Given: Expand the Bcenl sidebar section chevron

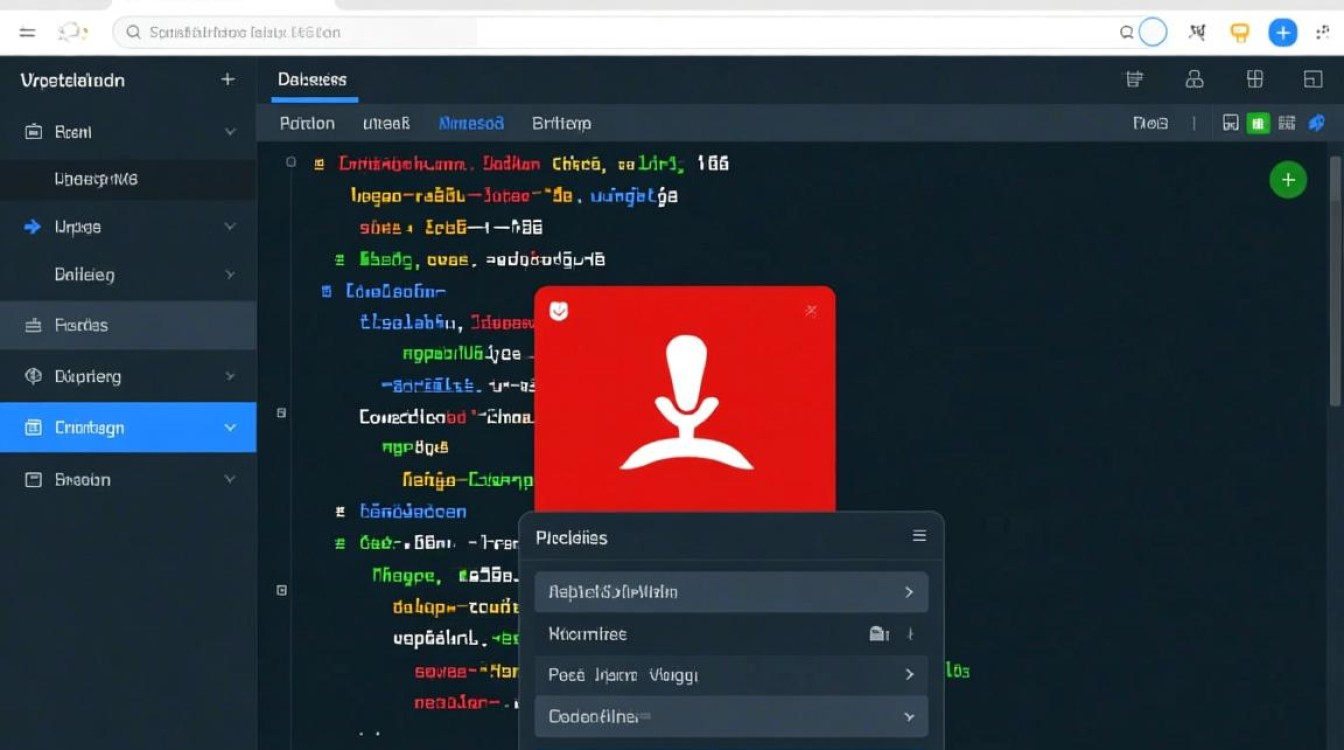Looking at the screenshot, I should coord(230,132).
